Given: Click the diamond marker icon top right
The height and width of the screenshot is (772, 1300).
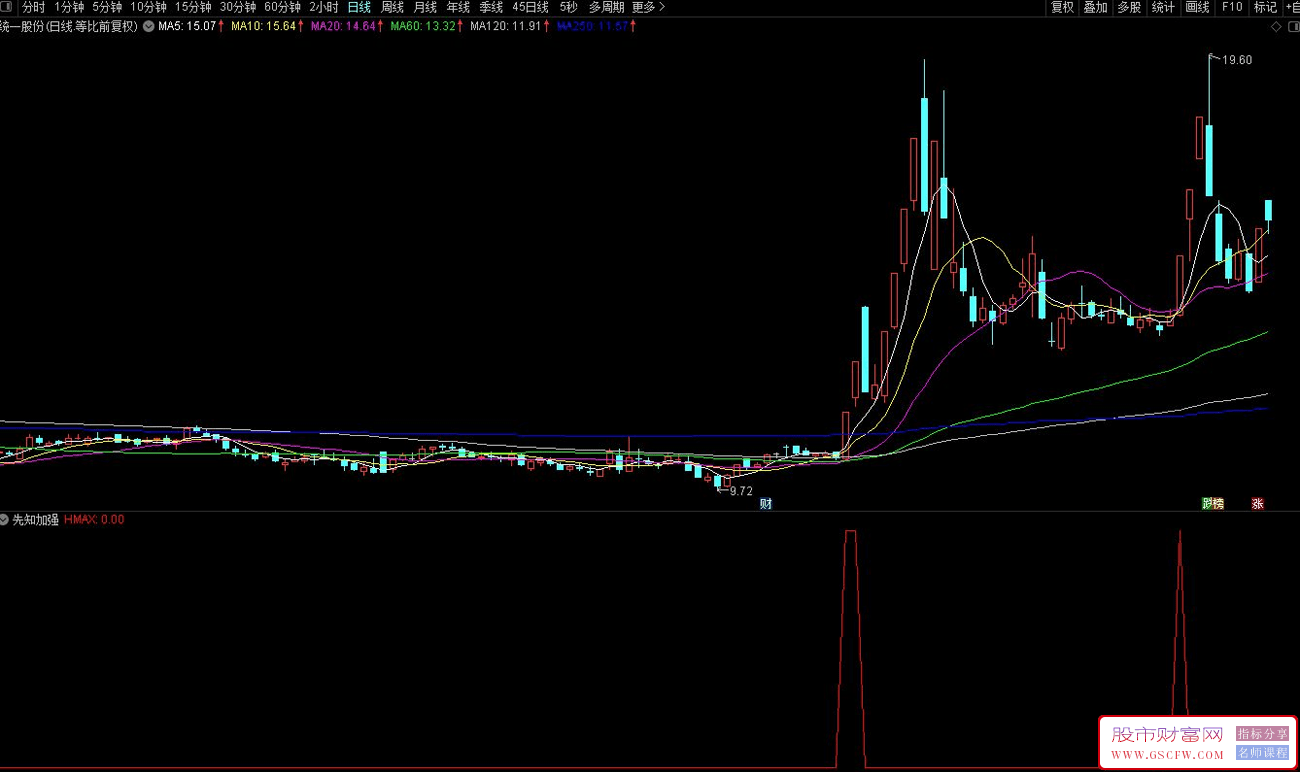Looking at the screenshot, I should tap(1275, 27).
